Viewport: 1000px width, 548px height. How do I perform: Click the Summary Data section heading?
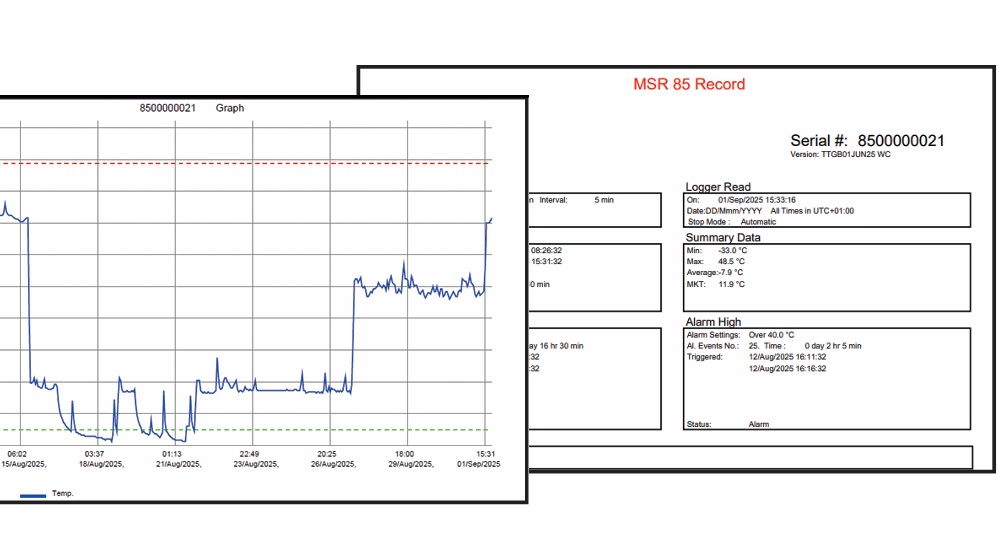pyautogui.click(x=722, y=237)
